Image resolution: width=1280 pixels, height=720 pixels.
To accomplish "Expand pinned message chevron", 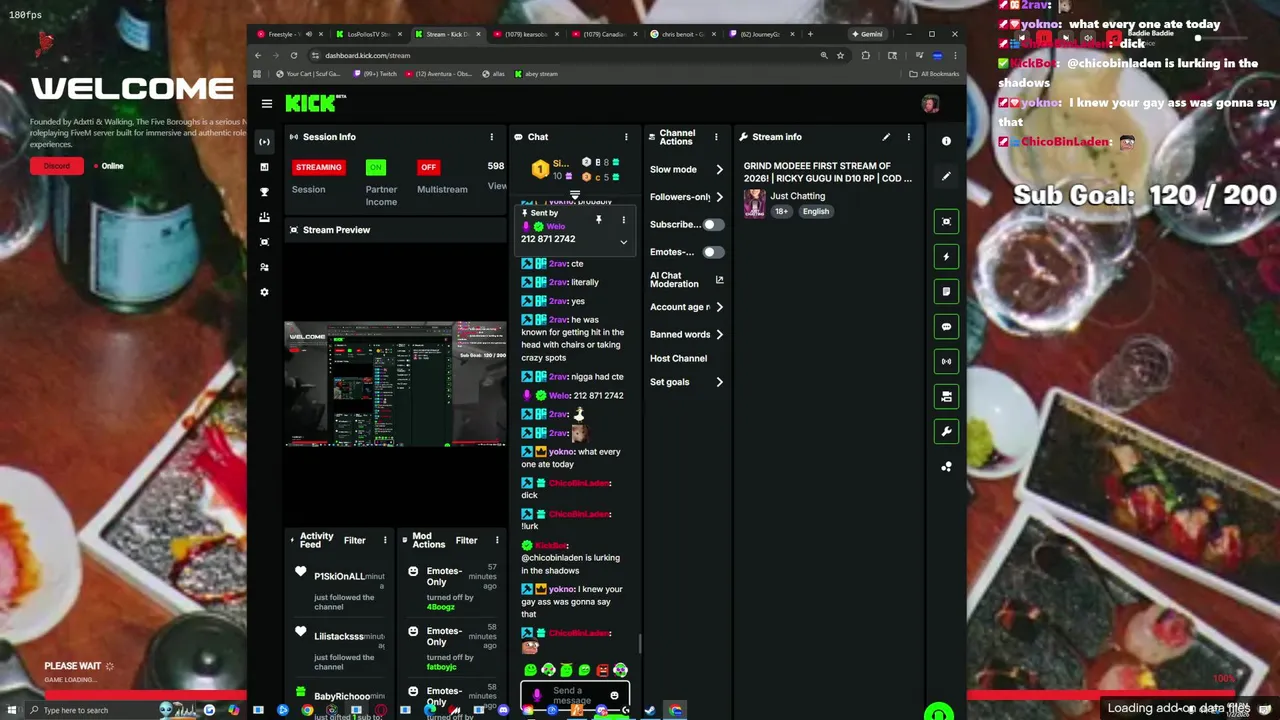I will tap(623, 242).
